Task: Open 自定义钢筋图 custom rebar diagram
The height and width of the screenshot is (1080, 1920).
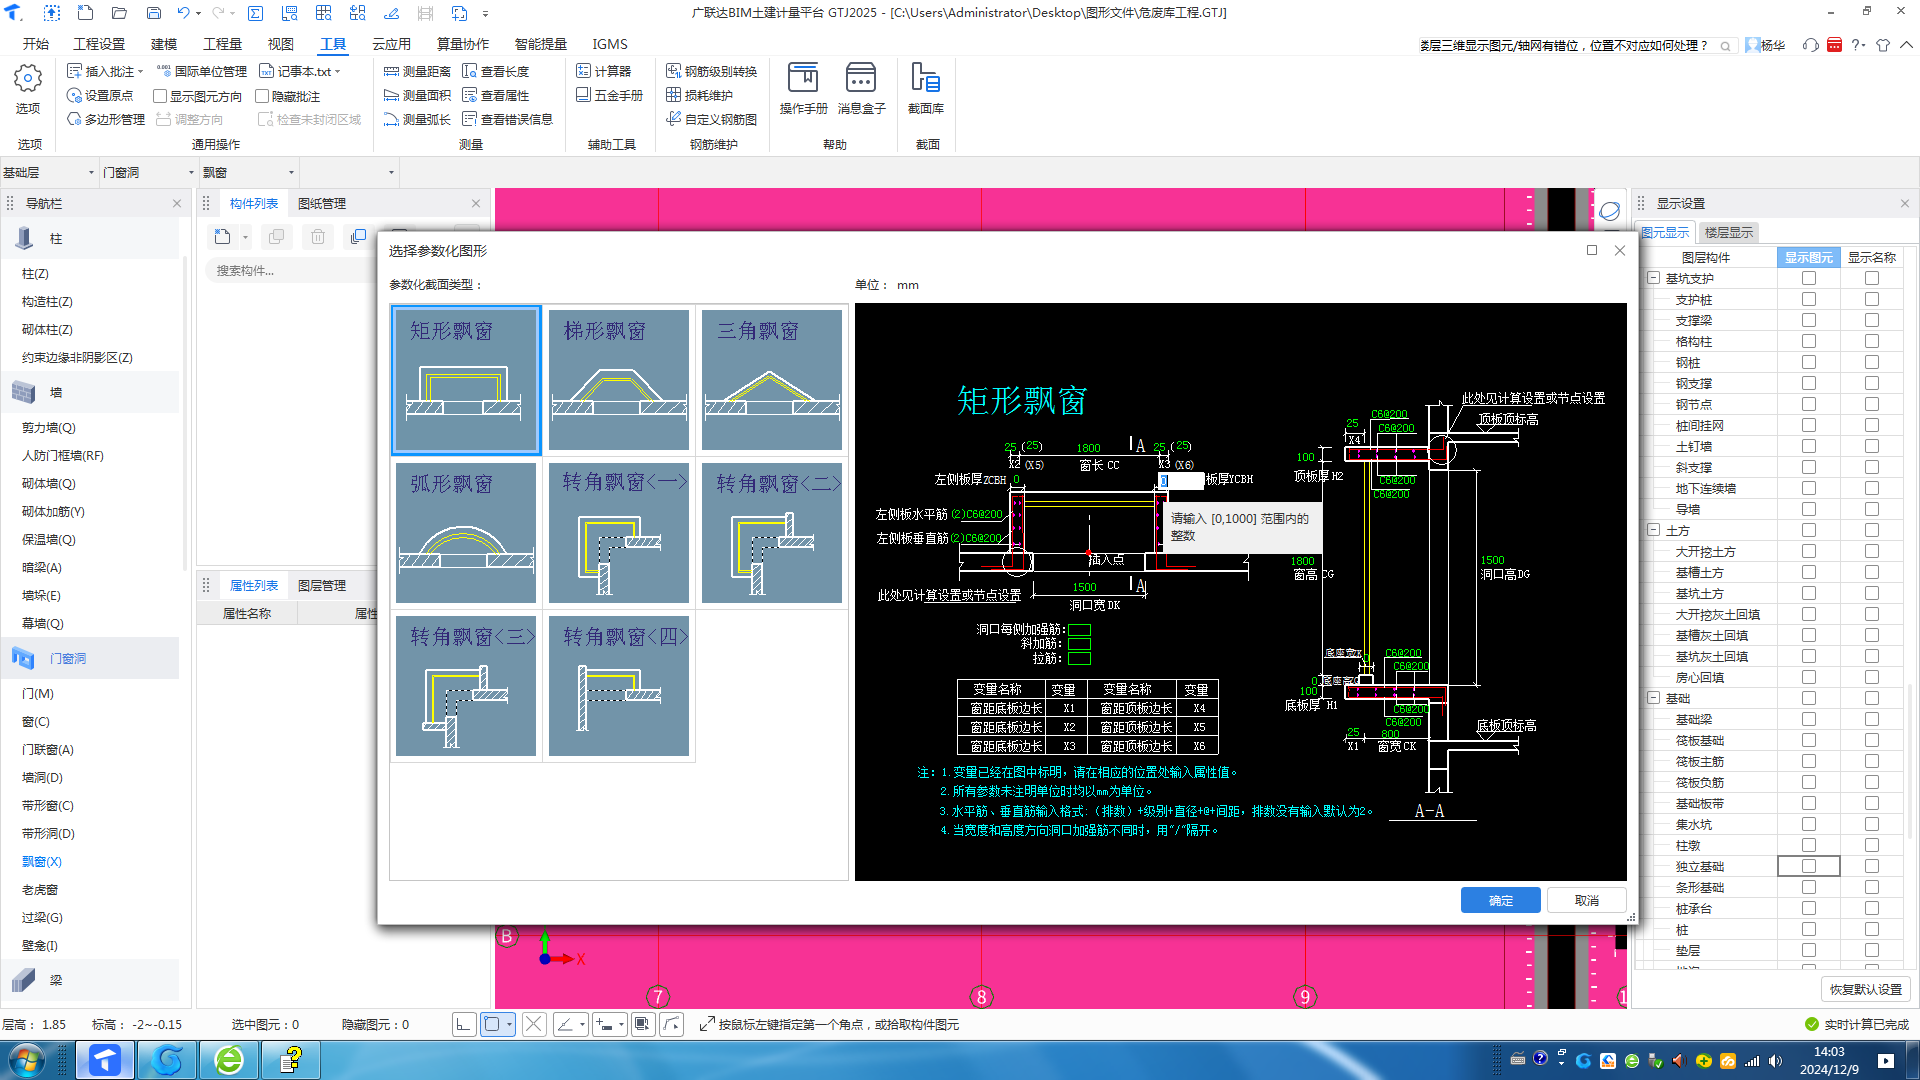Action: pos(712,119)
